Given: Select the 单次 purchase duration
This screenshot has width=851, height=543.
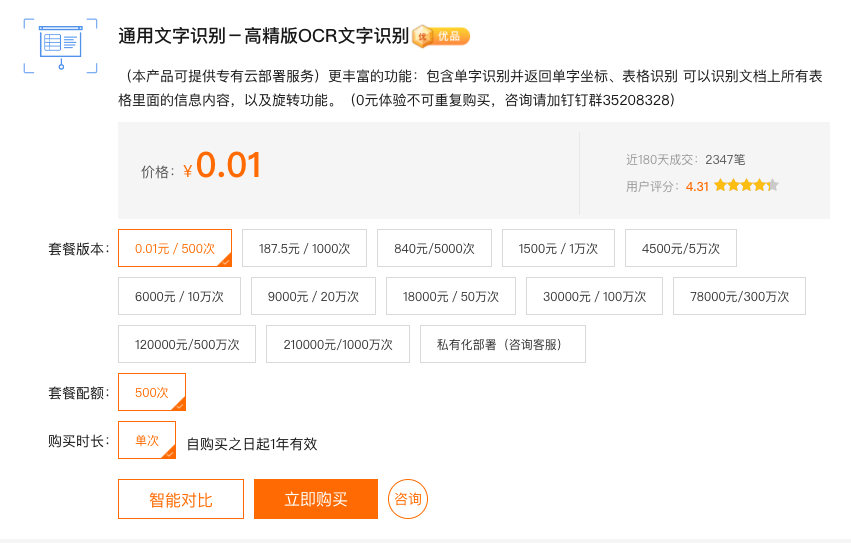Looking at the screenshot, I should pyautogui.click(x=147, y=440).
